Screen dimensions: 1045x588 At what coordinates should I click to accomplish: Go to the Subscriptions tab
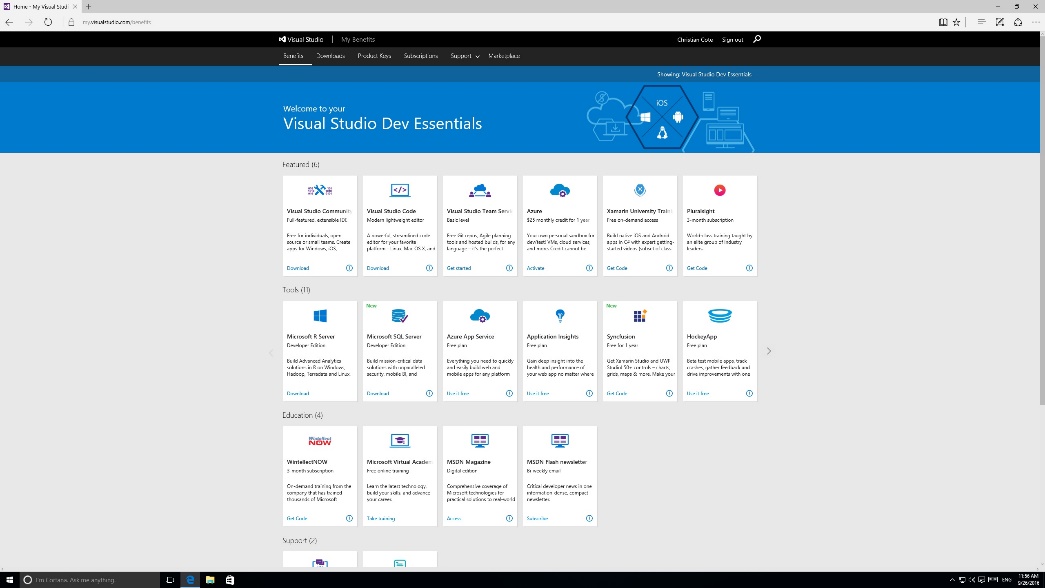tap(421, 56)
